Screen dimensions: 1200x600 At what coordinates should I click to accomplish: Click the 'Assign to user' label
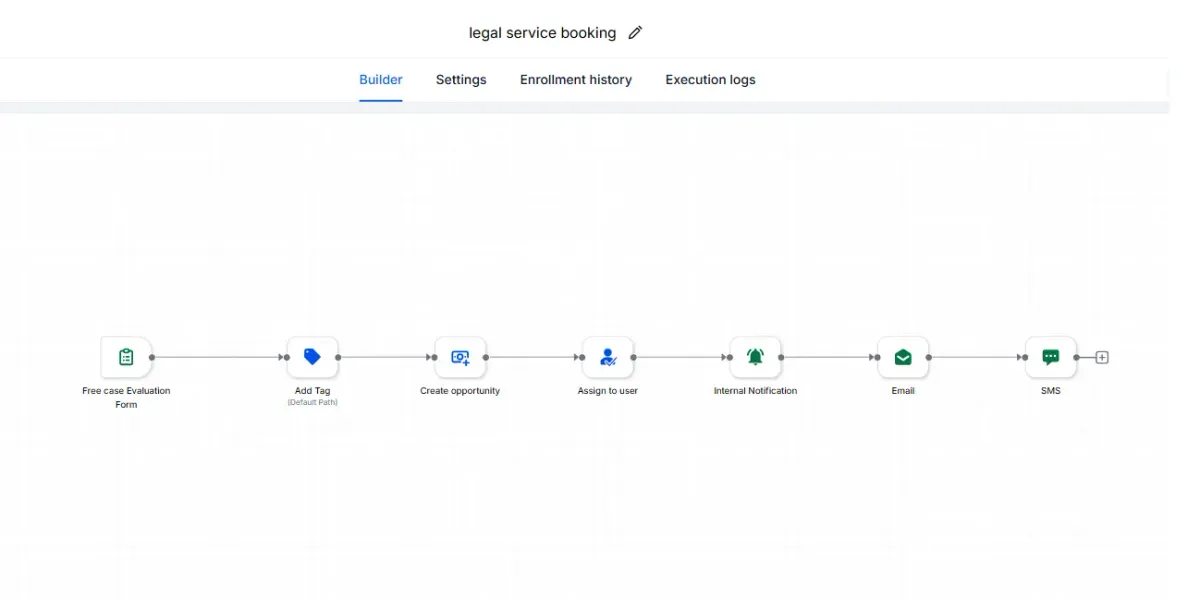click(608, 391)
